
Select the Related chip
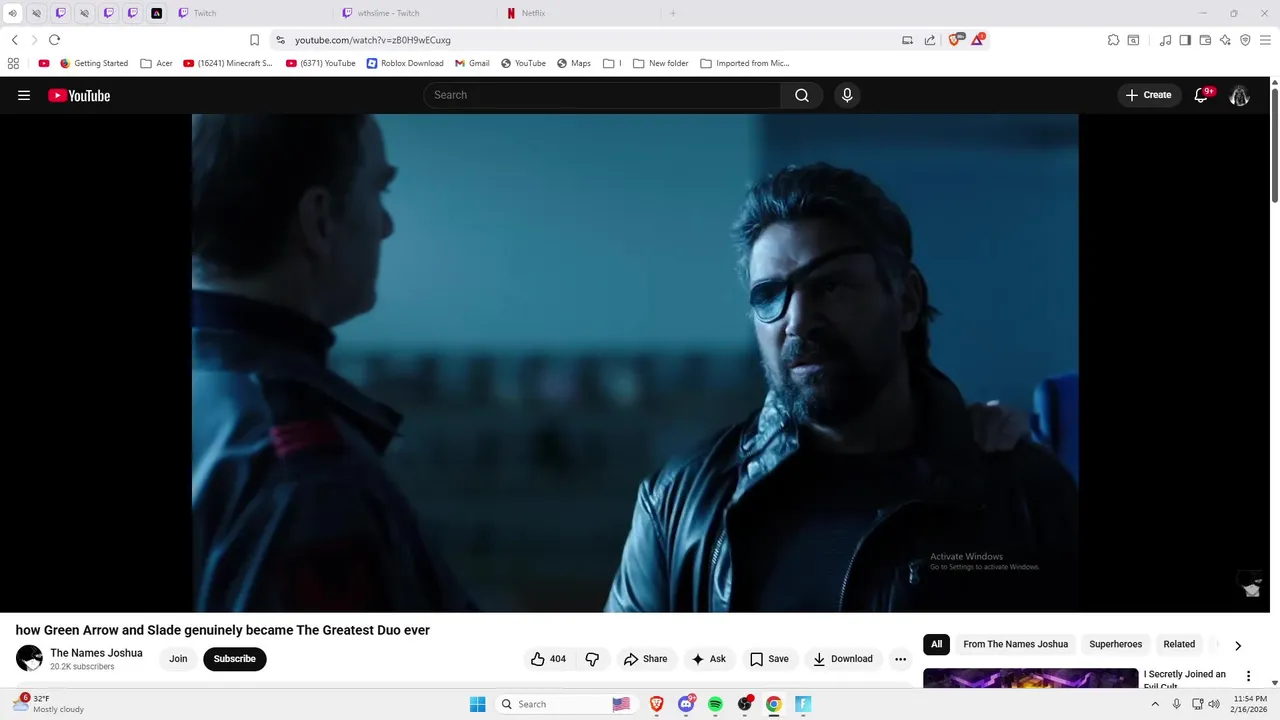1179,644
